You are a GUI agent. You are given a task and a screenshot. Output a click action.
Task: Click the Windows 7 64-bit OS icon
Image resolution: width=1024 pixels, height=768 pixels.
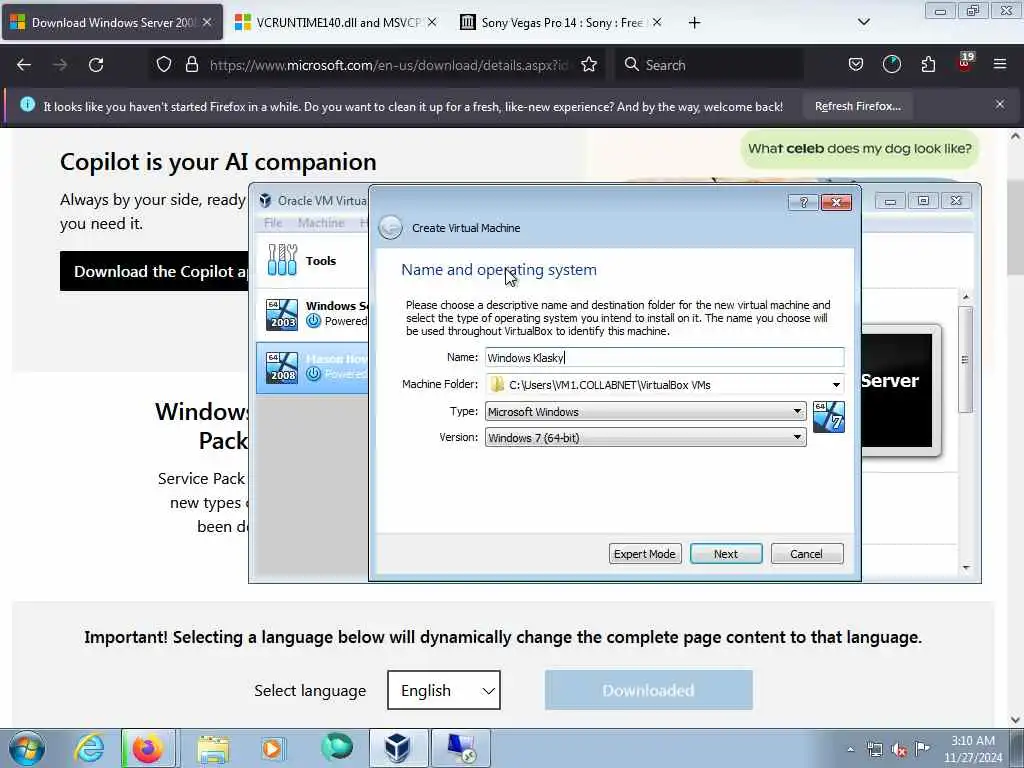pos(829,417)
